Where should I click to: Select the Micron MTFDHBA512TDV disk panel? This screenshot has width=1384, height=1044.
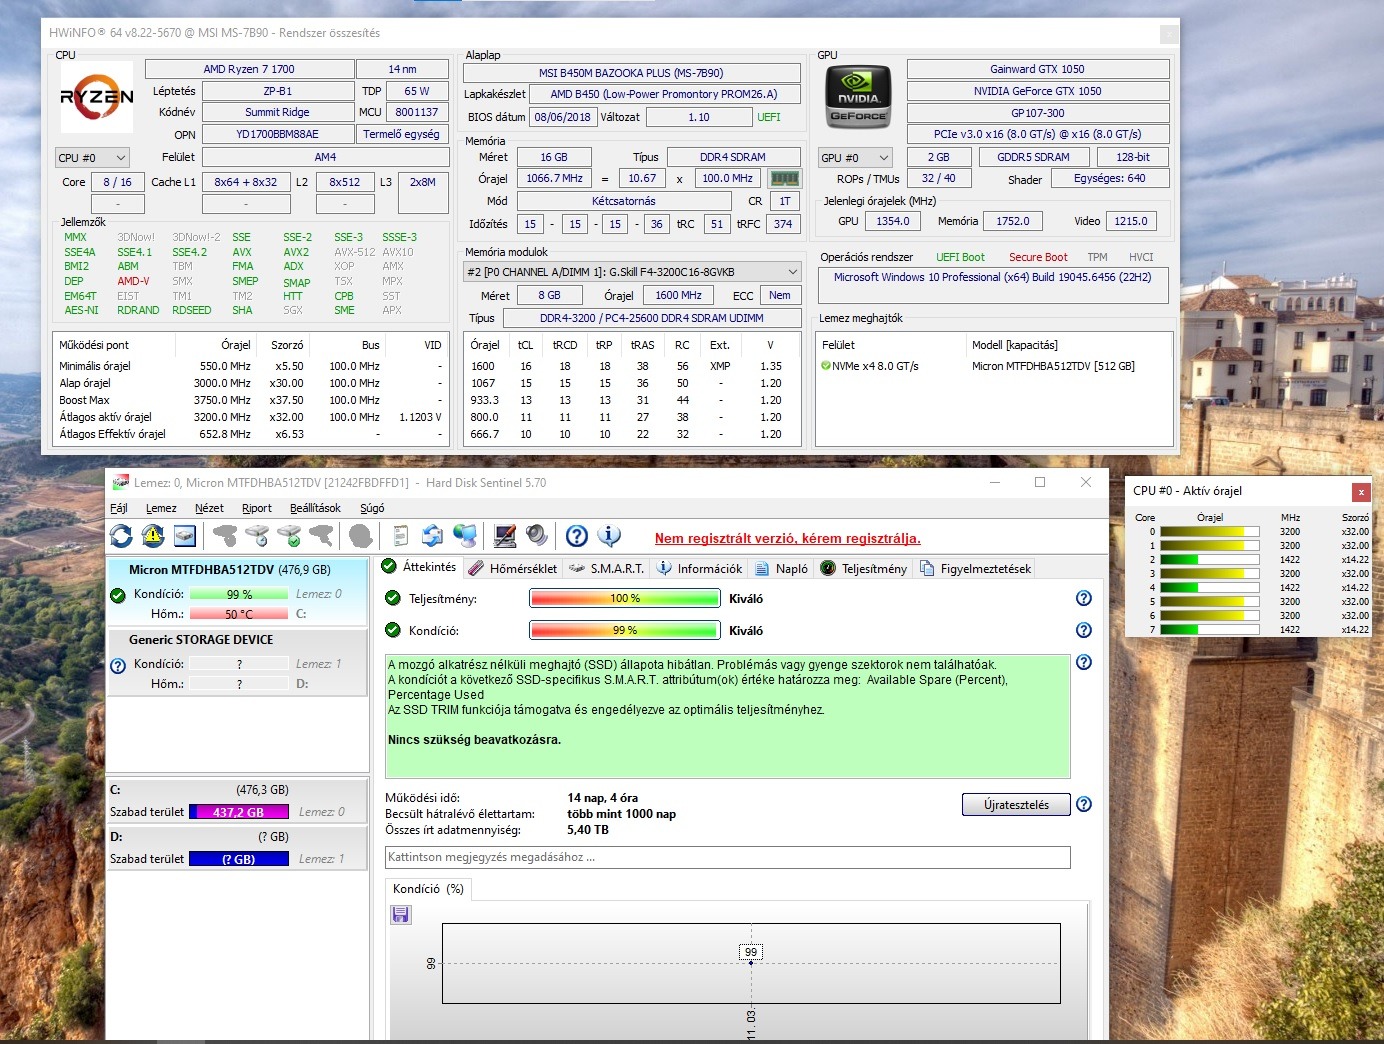pyautogui.click(x=238, y=590)
